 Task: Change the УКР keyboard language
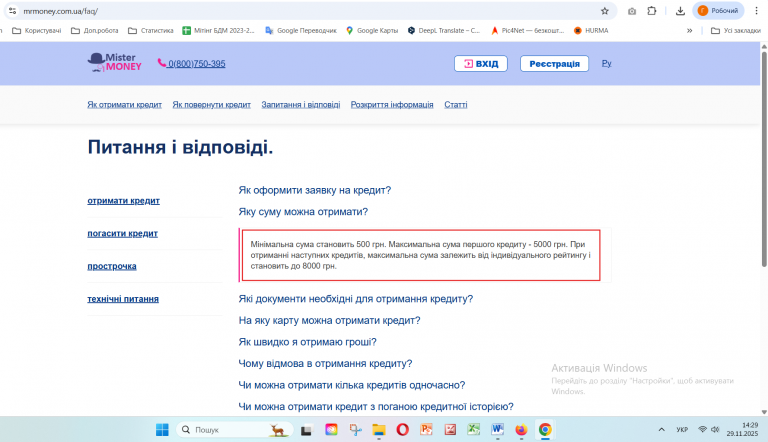(x=682, y=429)
